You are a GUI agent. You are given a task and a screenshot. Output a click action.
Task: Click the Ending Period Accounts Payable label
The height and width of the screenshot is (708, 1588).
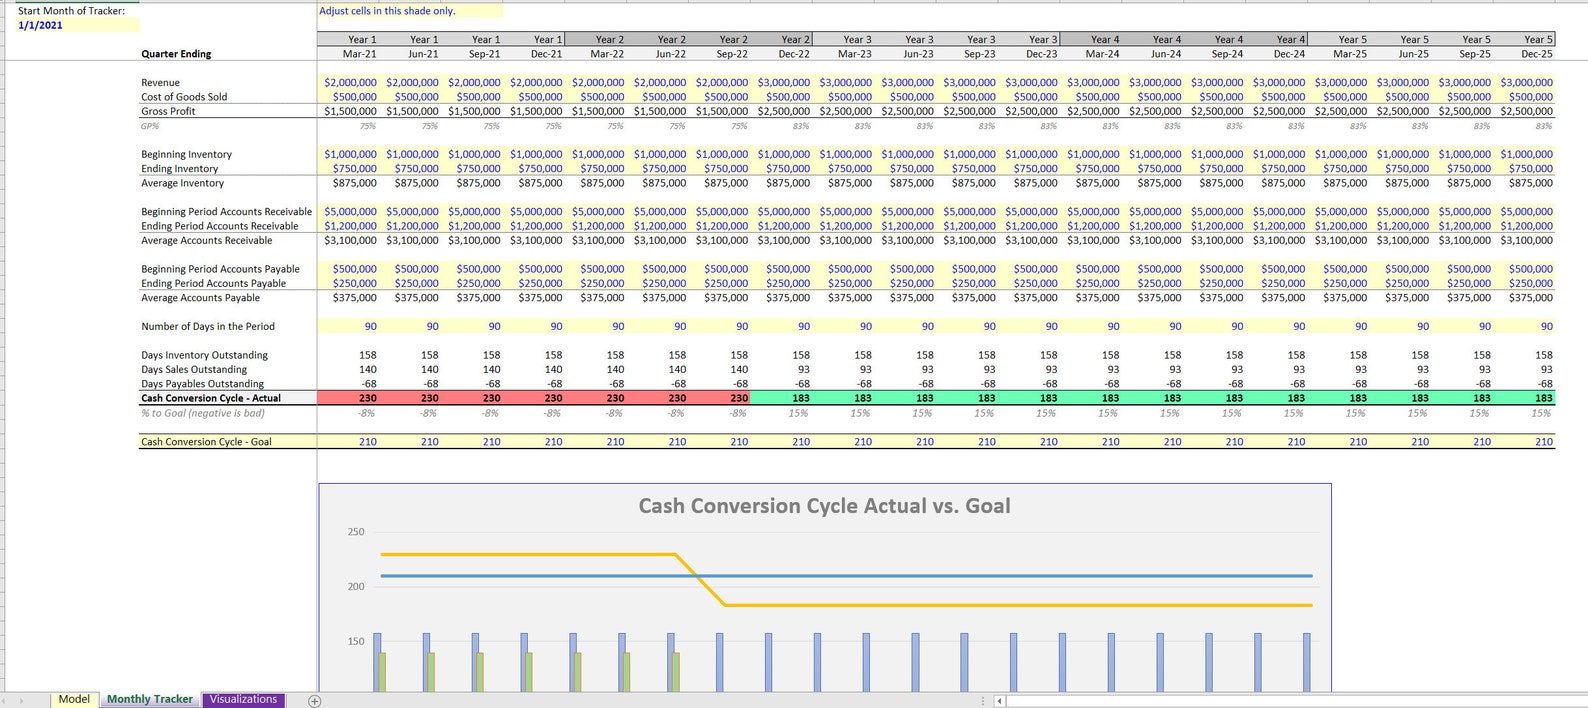pos(213,283)
